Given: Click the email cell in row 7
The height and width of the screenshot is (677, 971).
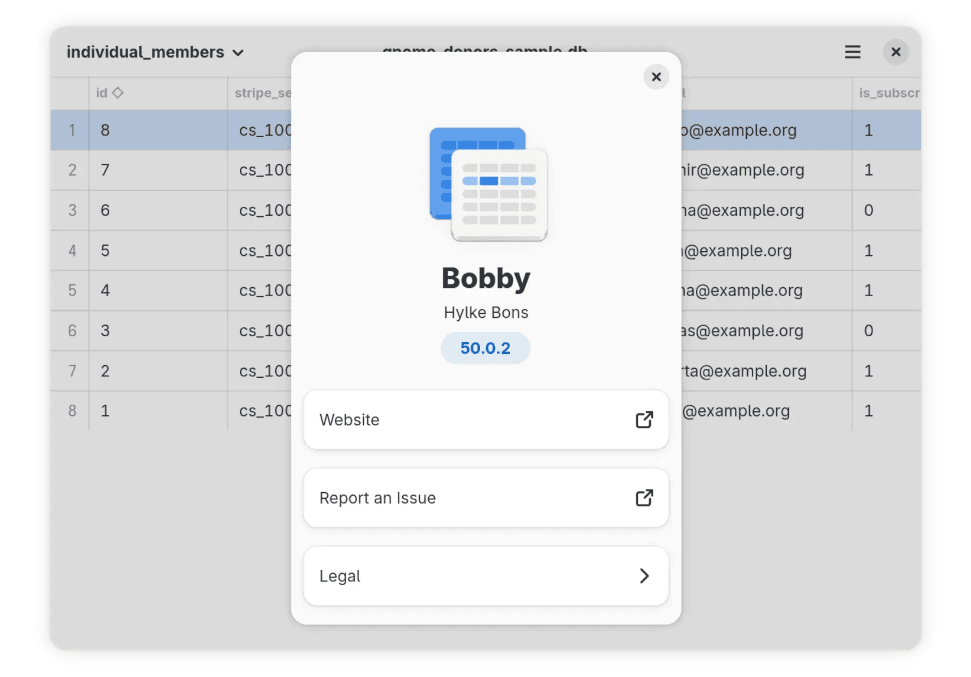Looking at the screenshot, I should point(766,371).
